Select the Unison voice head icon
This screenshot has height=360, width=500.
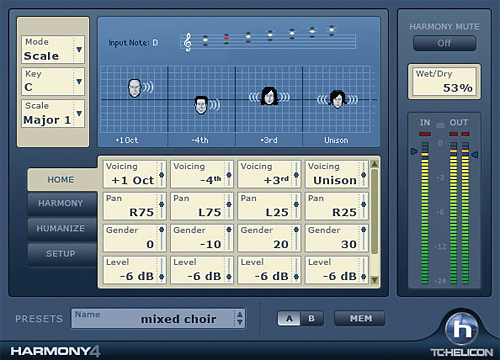point(337,99)
